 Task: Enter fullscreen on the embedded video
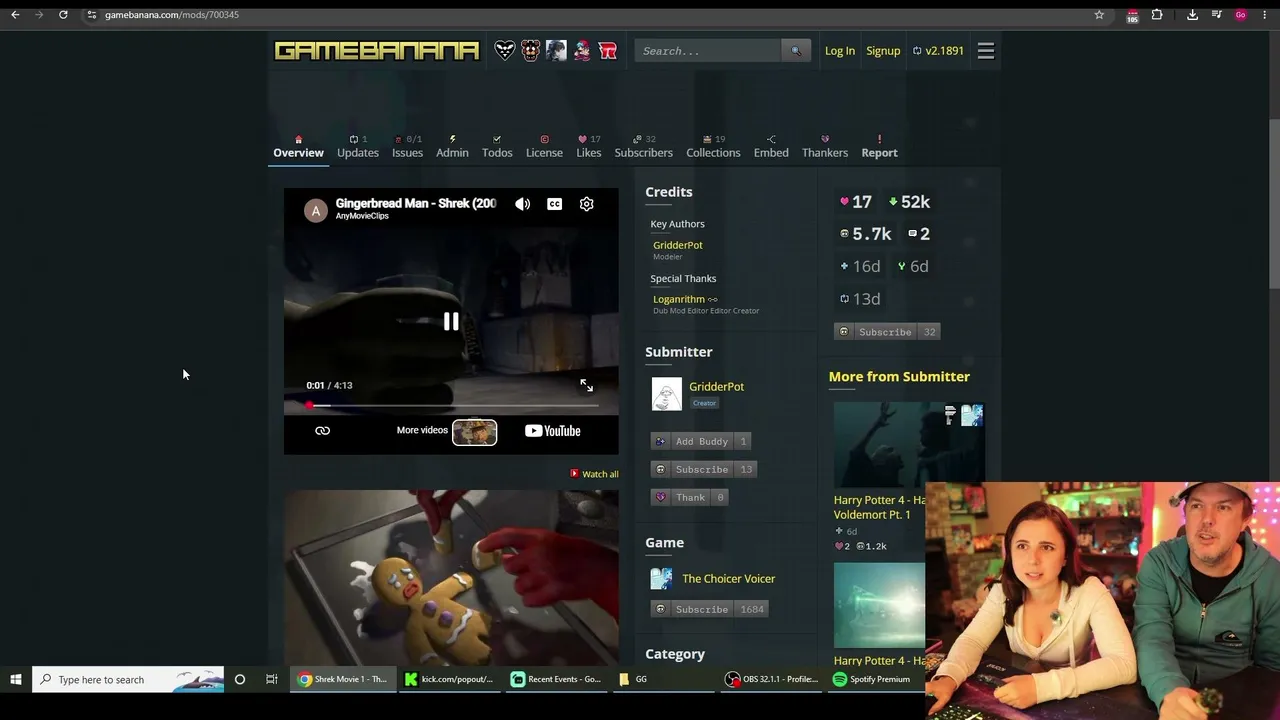(587, 386)
